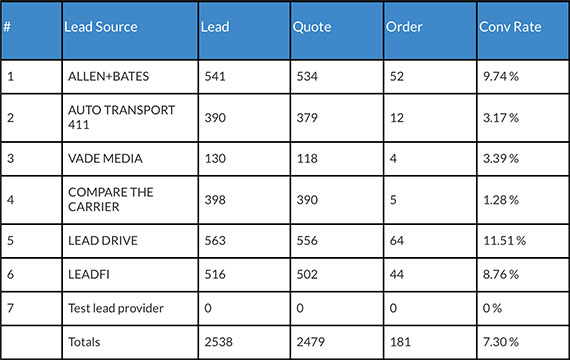This screenshot has width=570, height=360.
Task: Click lead count '398'
Action: coord(215,200)
